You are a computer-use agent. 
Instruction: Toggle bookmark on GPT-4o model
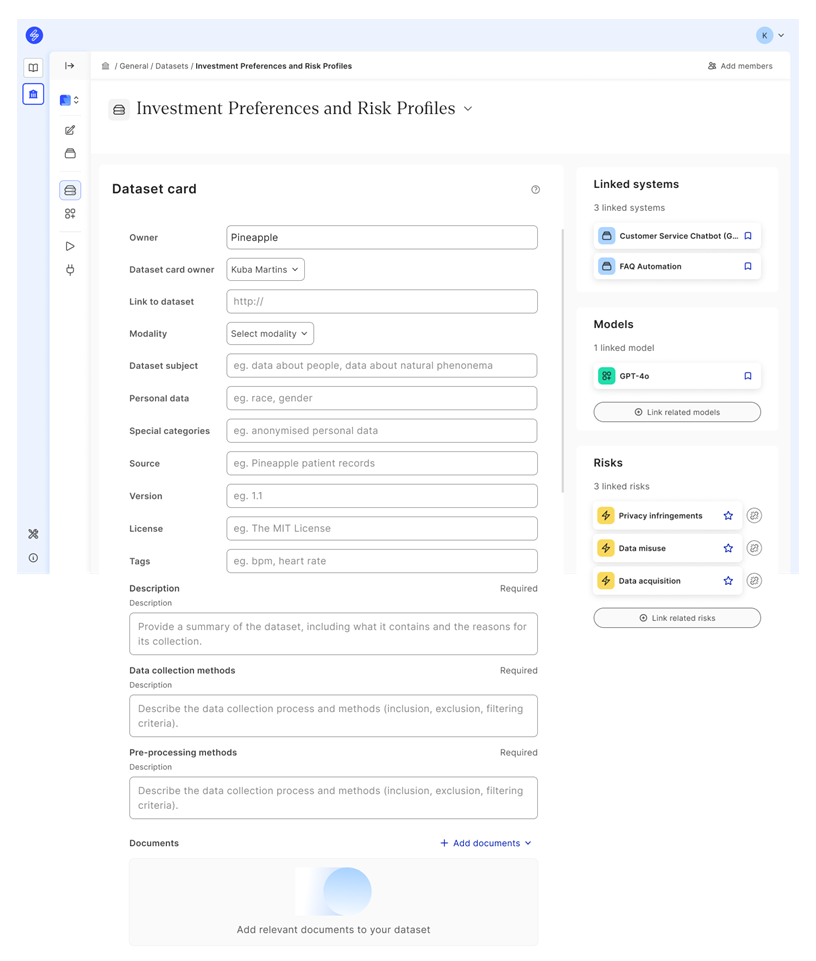pos(747,376)
